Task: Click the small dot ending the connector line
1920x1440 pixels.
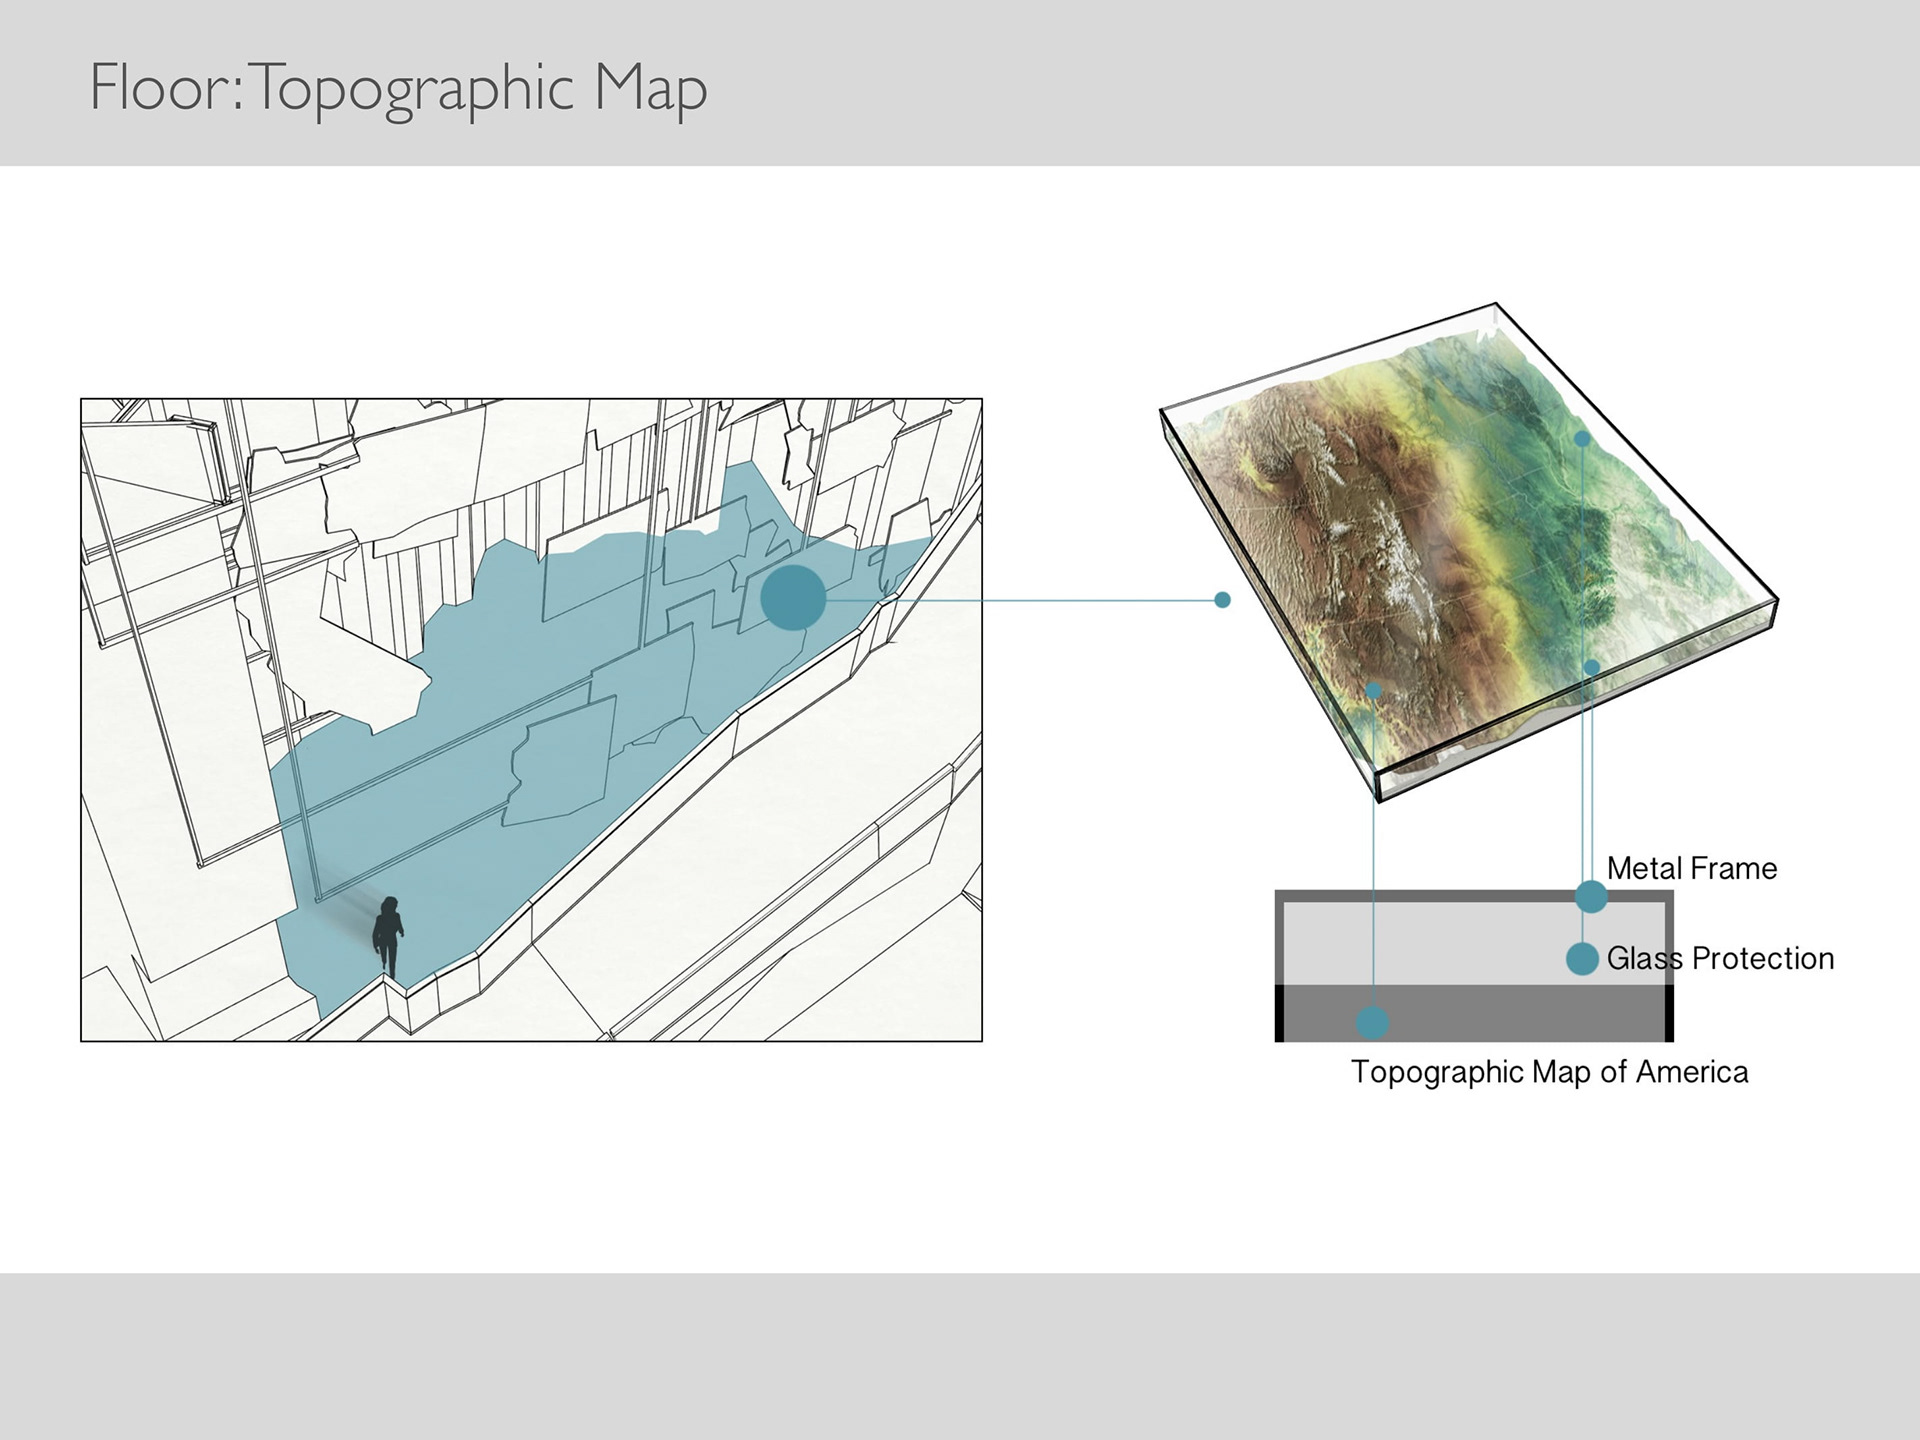Action: (1222, 600)
